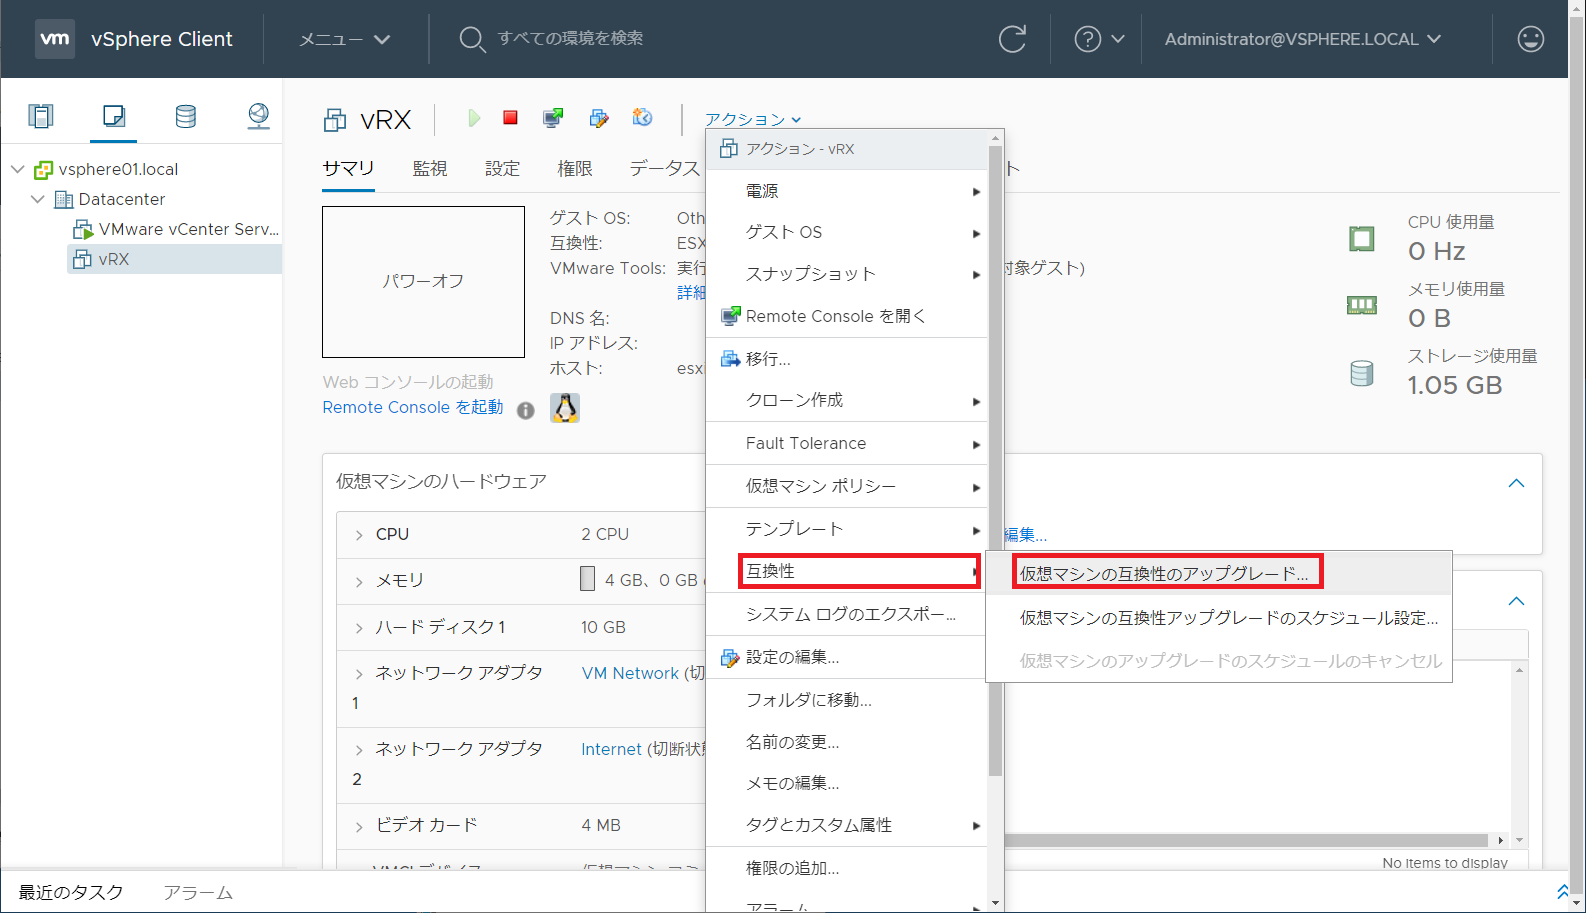Viewport: 1586px width, 913px height.
Task: Click the CPU usage icon
Action: click(1361, 239)
